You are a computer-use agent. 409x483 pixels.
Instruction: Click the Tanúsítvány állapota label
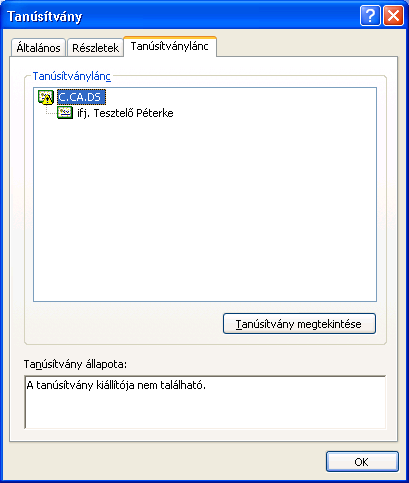click(x=75, y=364)
